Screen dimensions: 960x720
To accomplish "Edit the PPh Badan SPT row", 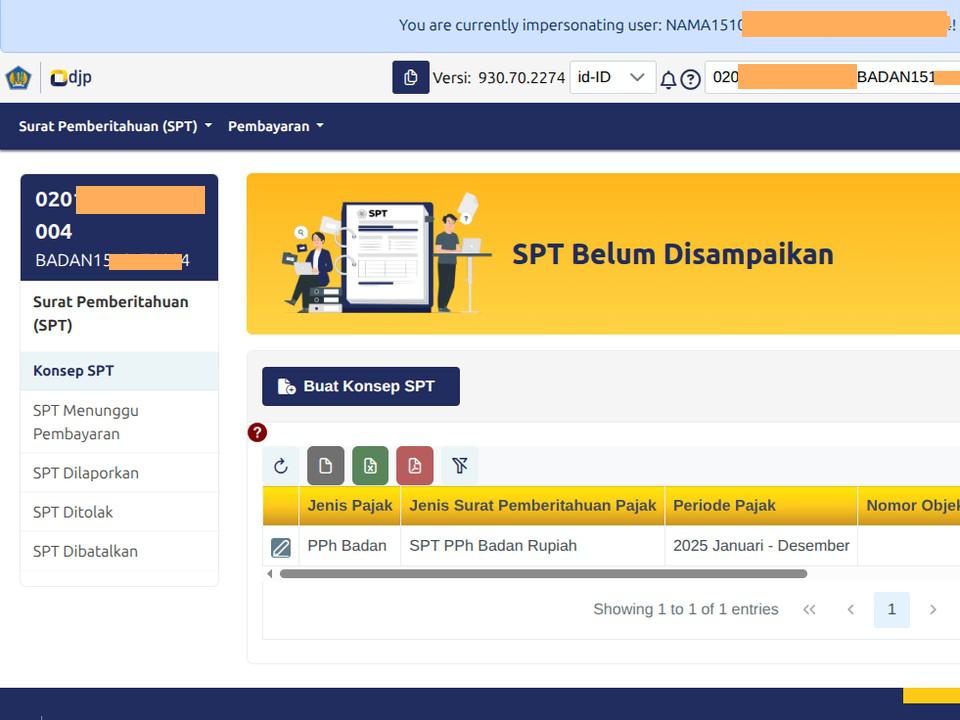I will coord(281,547).
